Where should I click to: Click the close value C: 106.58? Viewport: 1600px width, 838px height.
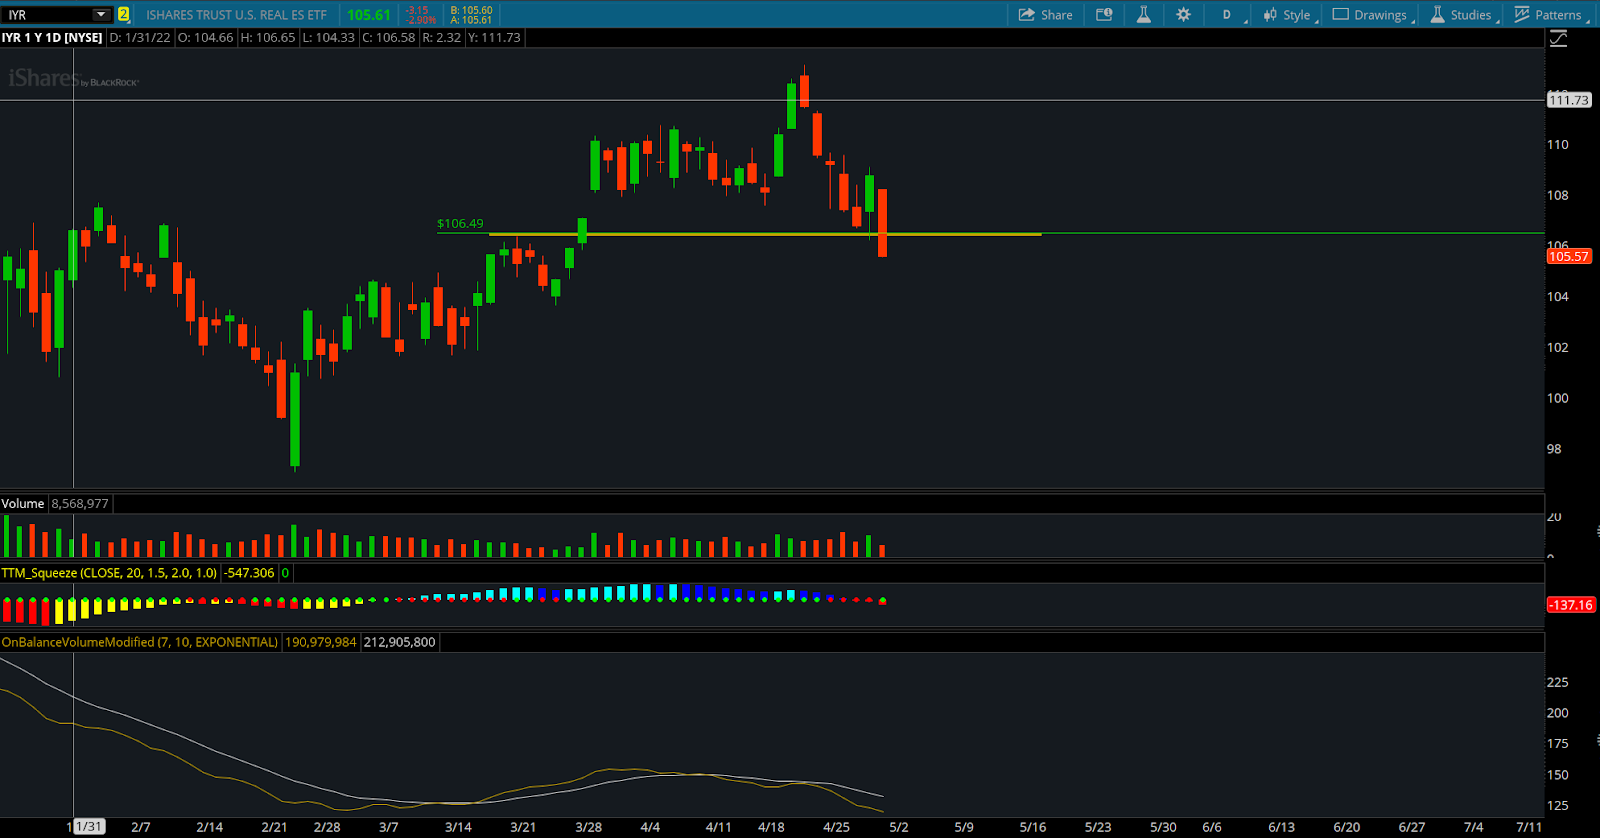[388, 37]
